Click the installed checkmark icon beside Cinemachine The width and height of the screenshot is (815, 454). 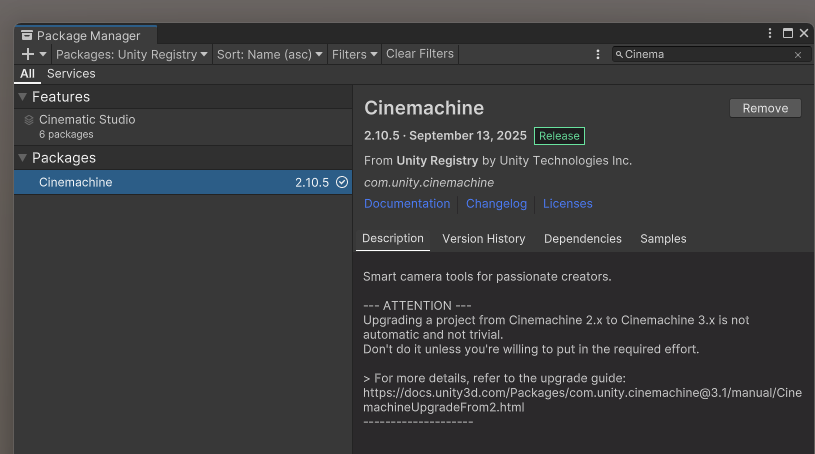point(342,182)
